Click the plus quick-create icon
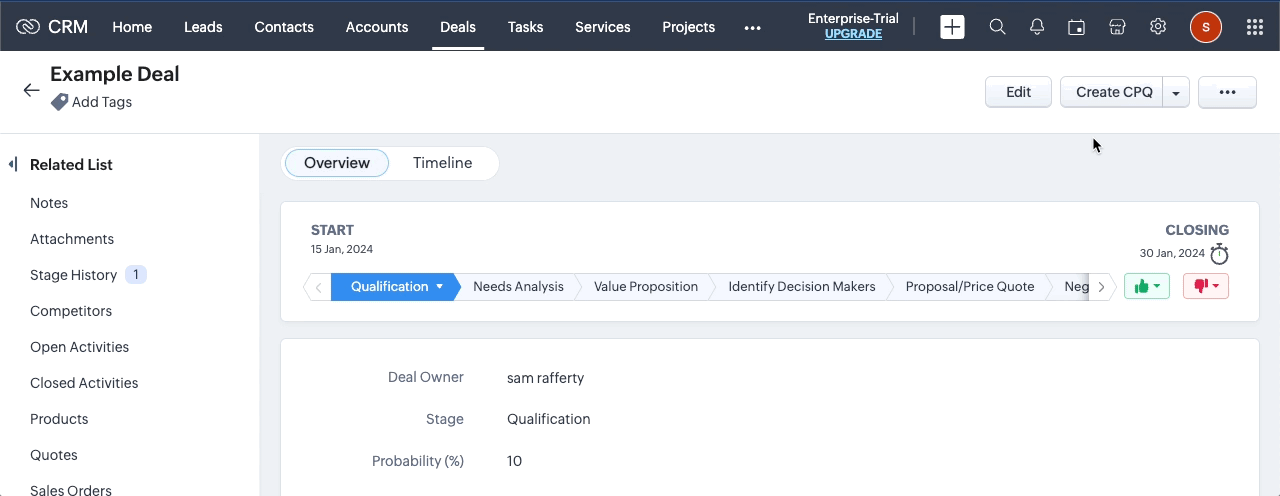1280x496 pixels. tap(952, 27)
